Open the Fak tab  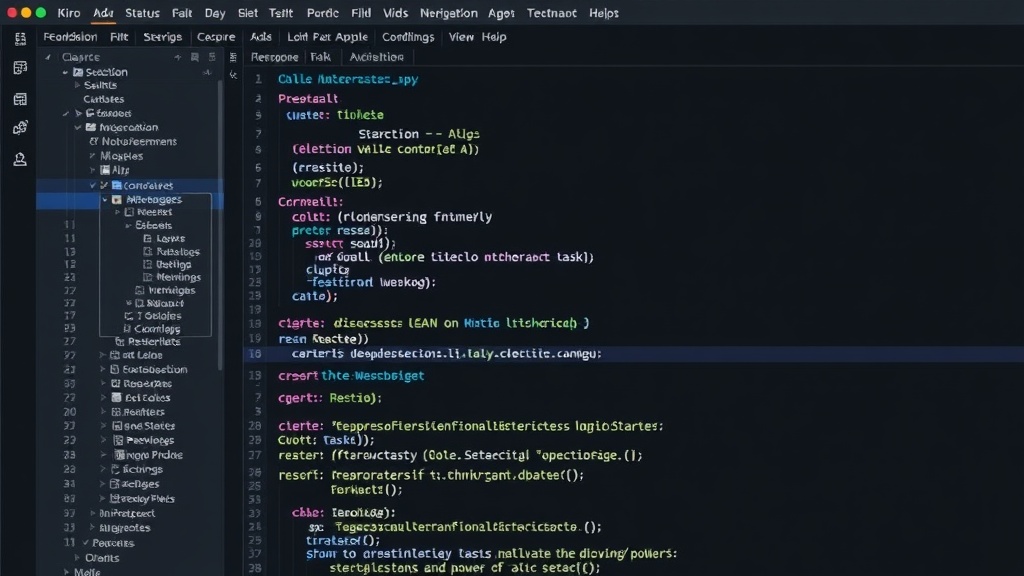(320, 57)
